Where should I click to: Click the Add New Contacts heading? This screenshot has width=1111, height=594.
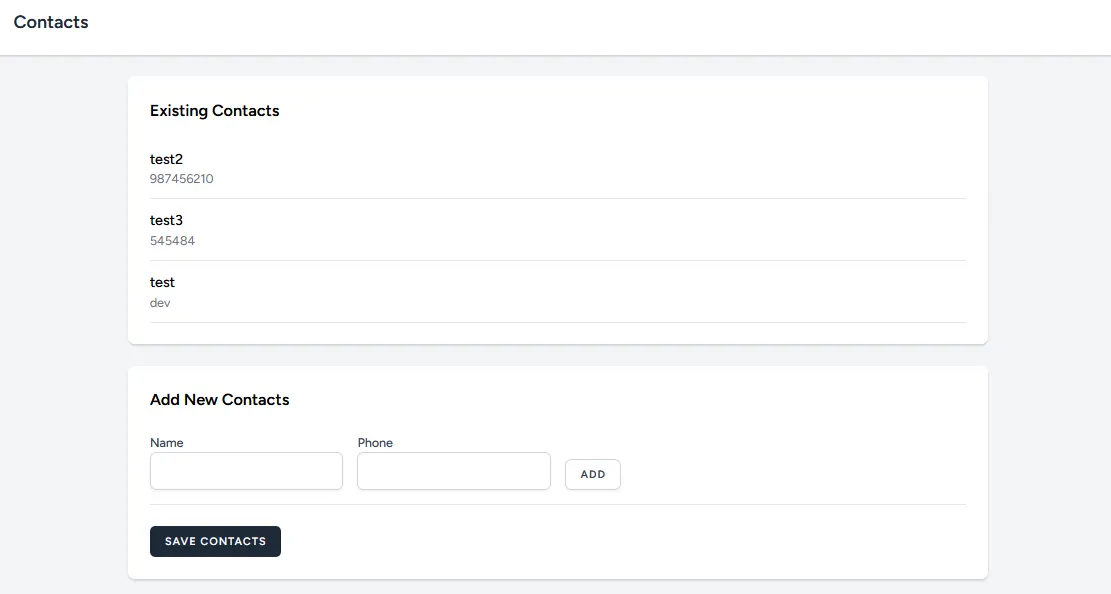click(x=219, y=399)
